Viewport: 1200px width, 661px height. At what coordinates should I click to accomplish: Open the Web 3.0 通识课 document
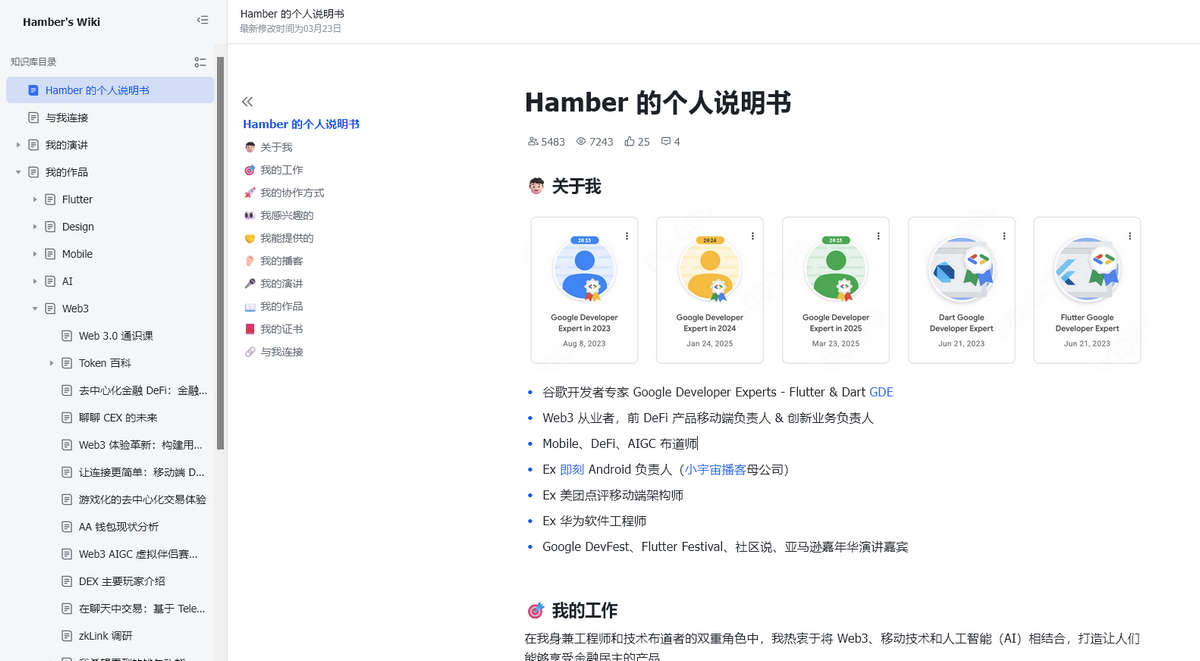(116, 336)
